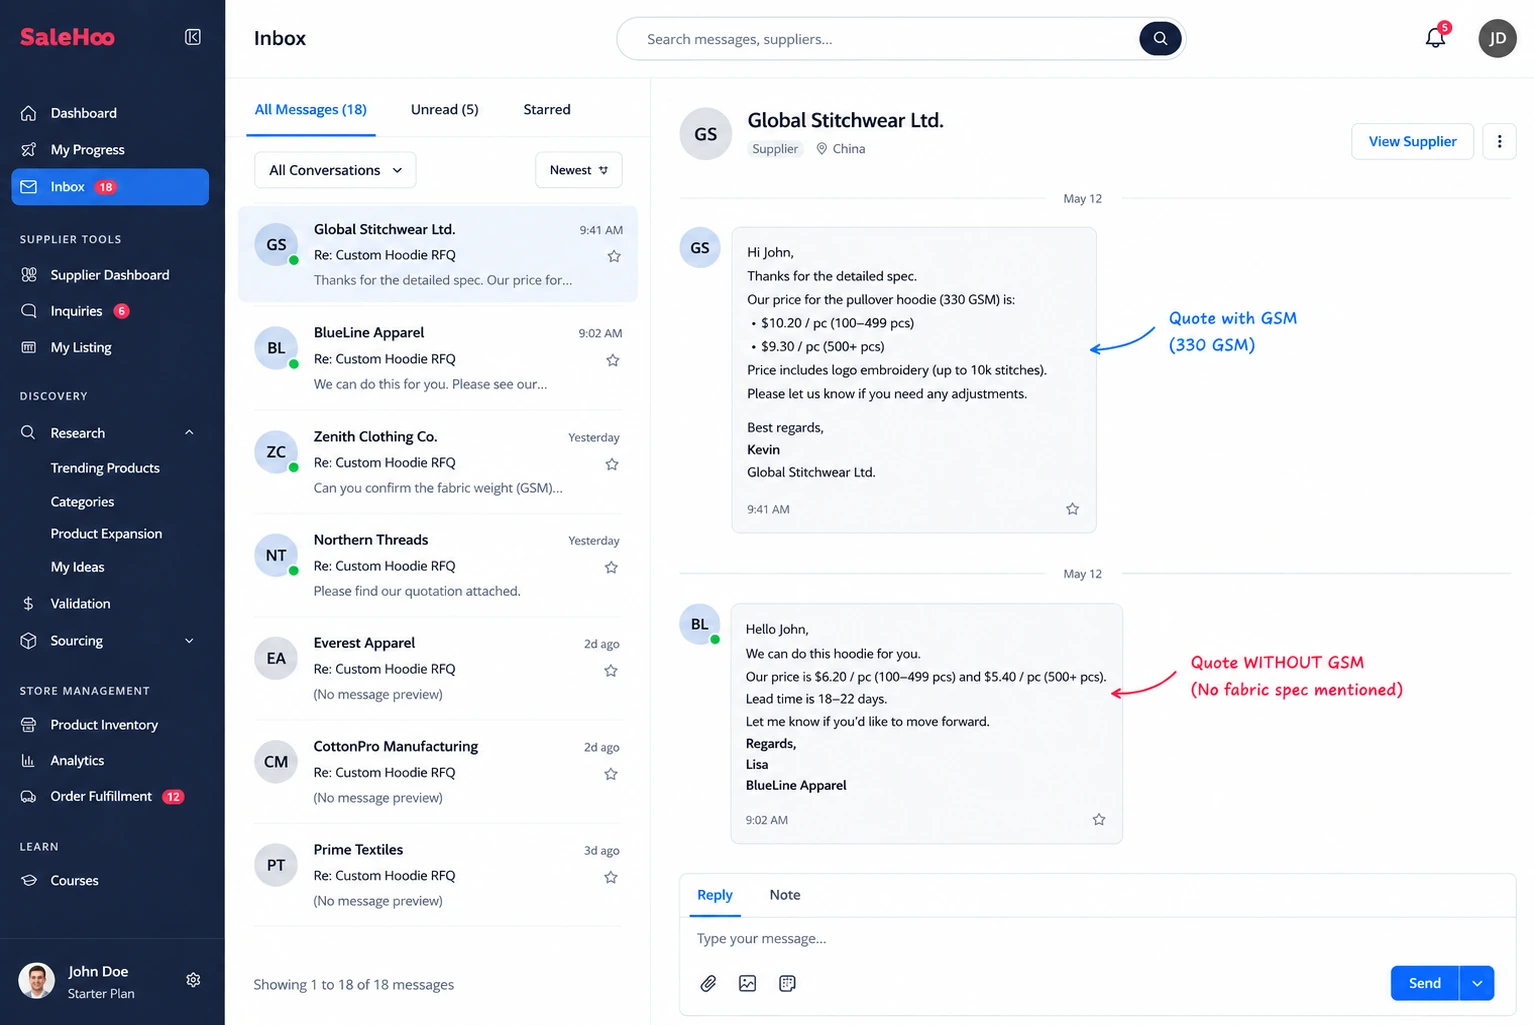Click the search magnifier button
Image resolution: width=1534 pixels, height=1025 pixels.
(x=1160, y=39)
